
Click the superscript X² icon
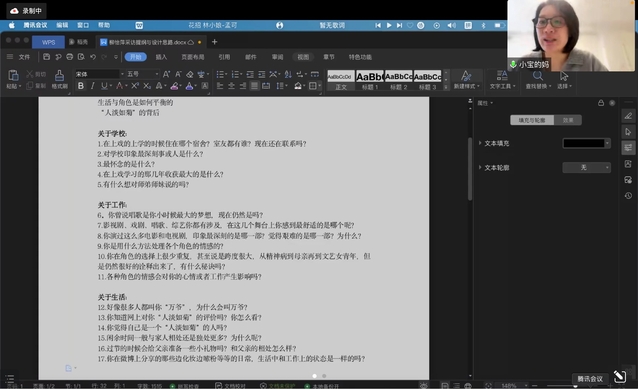(135, 86)
